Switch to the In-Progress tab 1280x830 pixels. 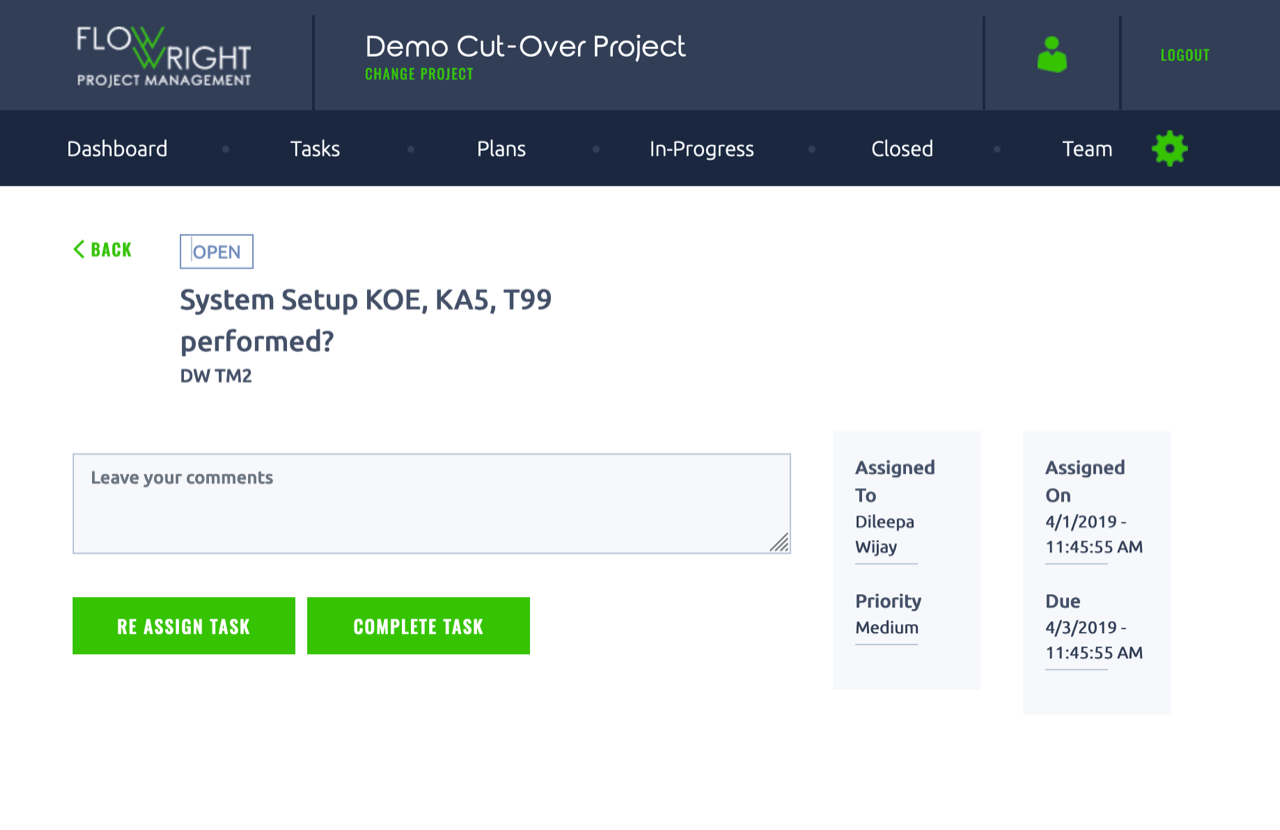coord(701,148)
